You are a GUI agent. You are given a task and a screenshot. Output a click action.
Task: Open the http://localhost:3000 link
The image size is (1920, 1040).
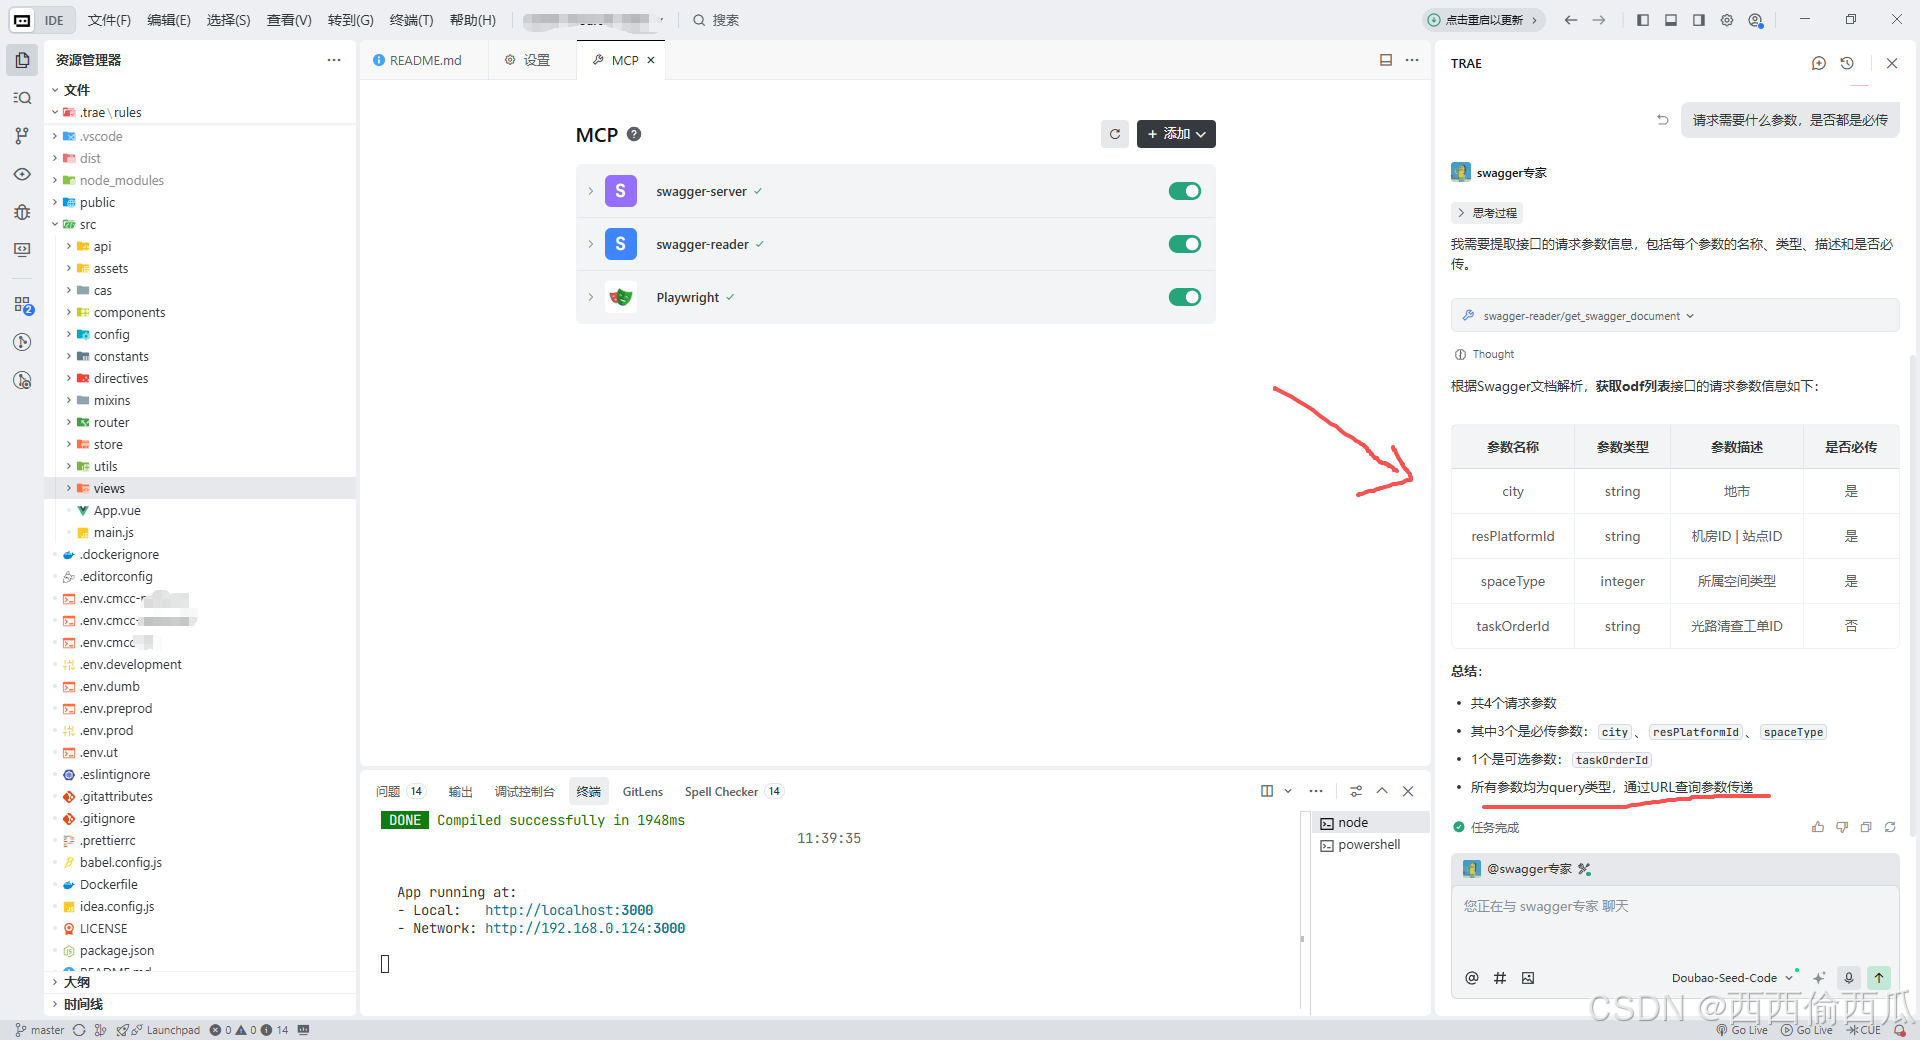[x=569, y=910]
